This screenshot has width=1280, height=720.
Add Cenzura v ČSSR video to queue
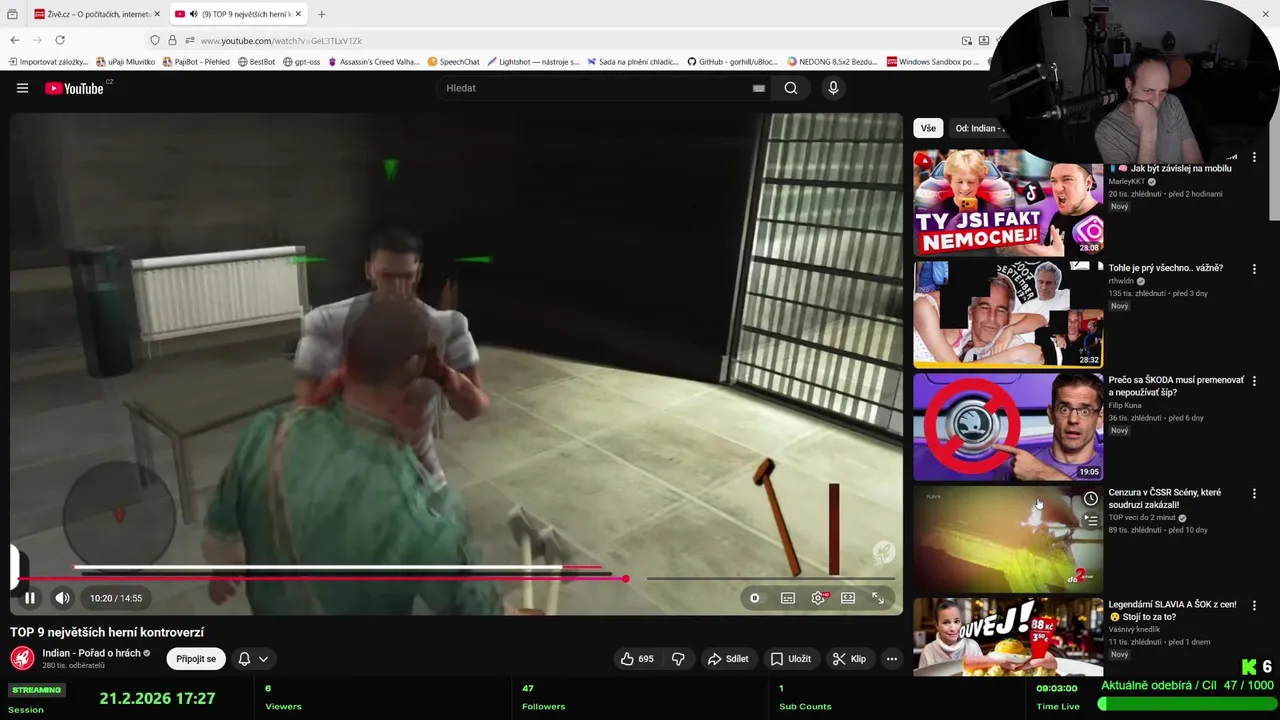click(x=1090, y=520)
